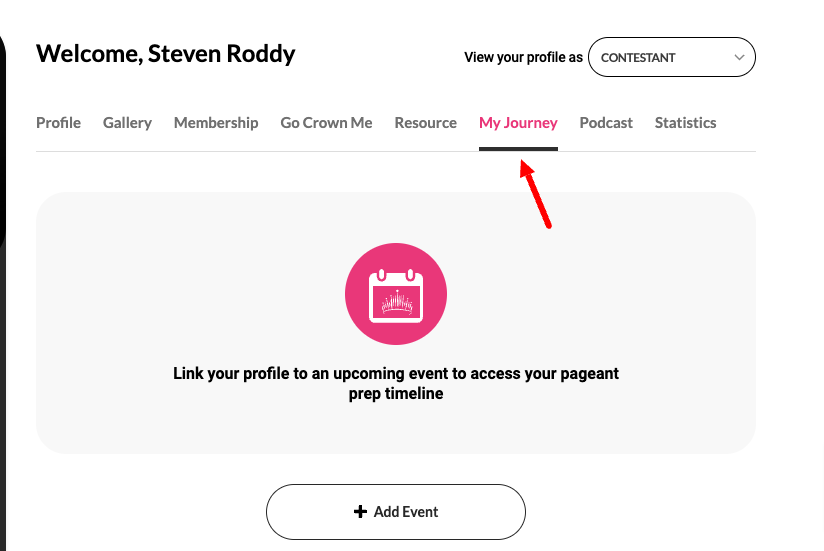Screen dimensions: 824x551
Task: Click the plus icon on Add Event
Action: [x=360, y=512]
